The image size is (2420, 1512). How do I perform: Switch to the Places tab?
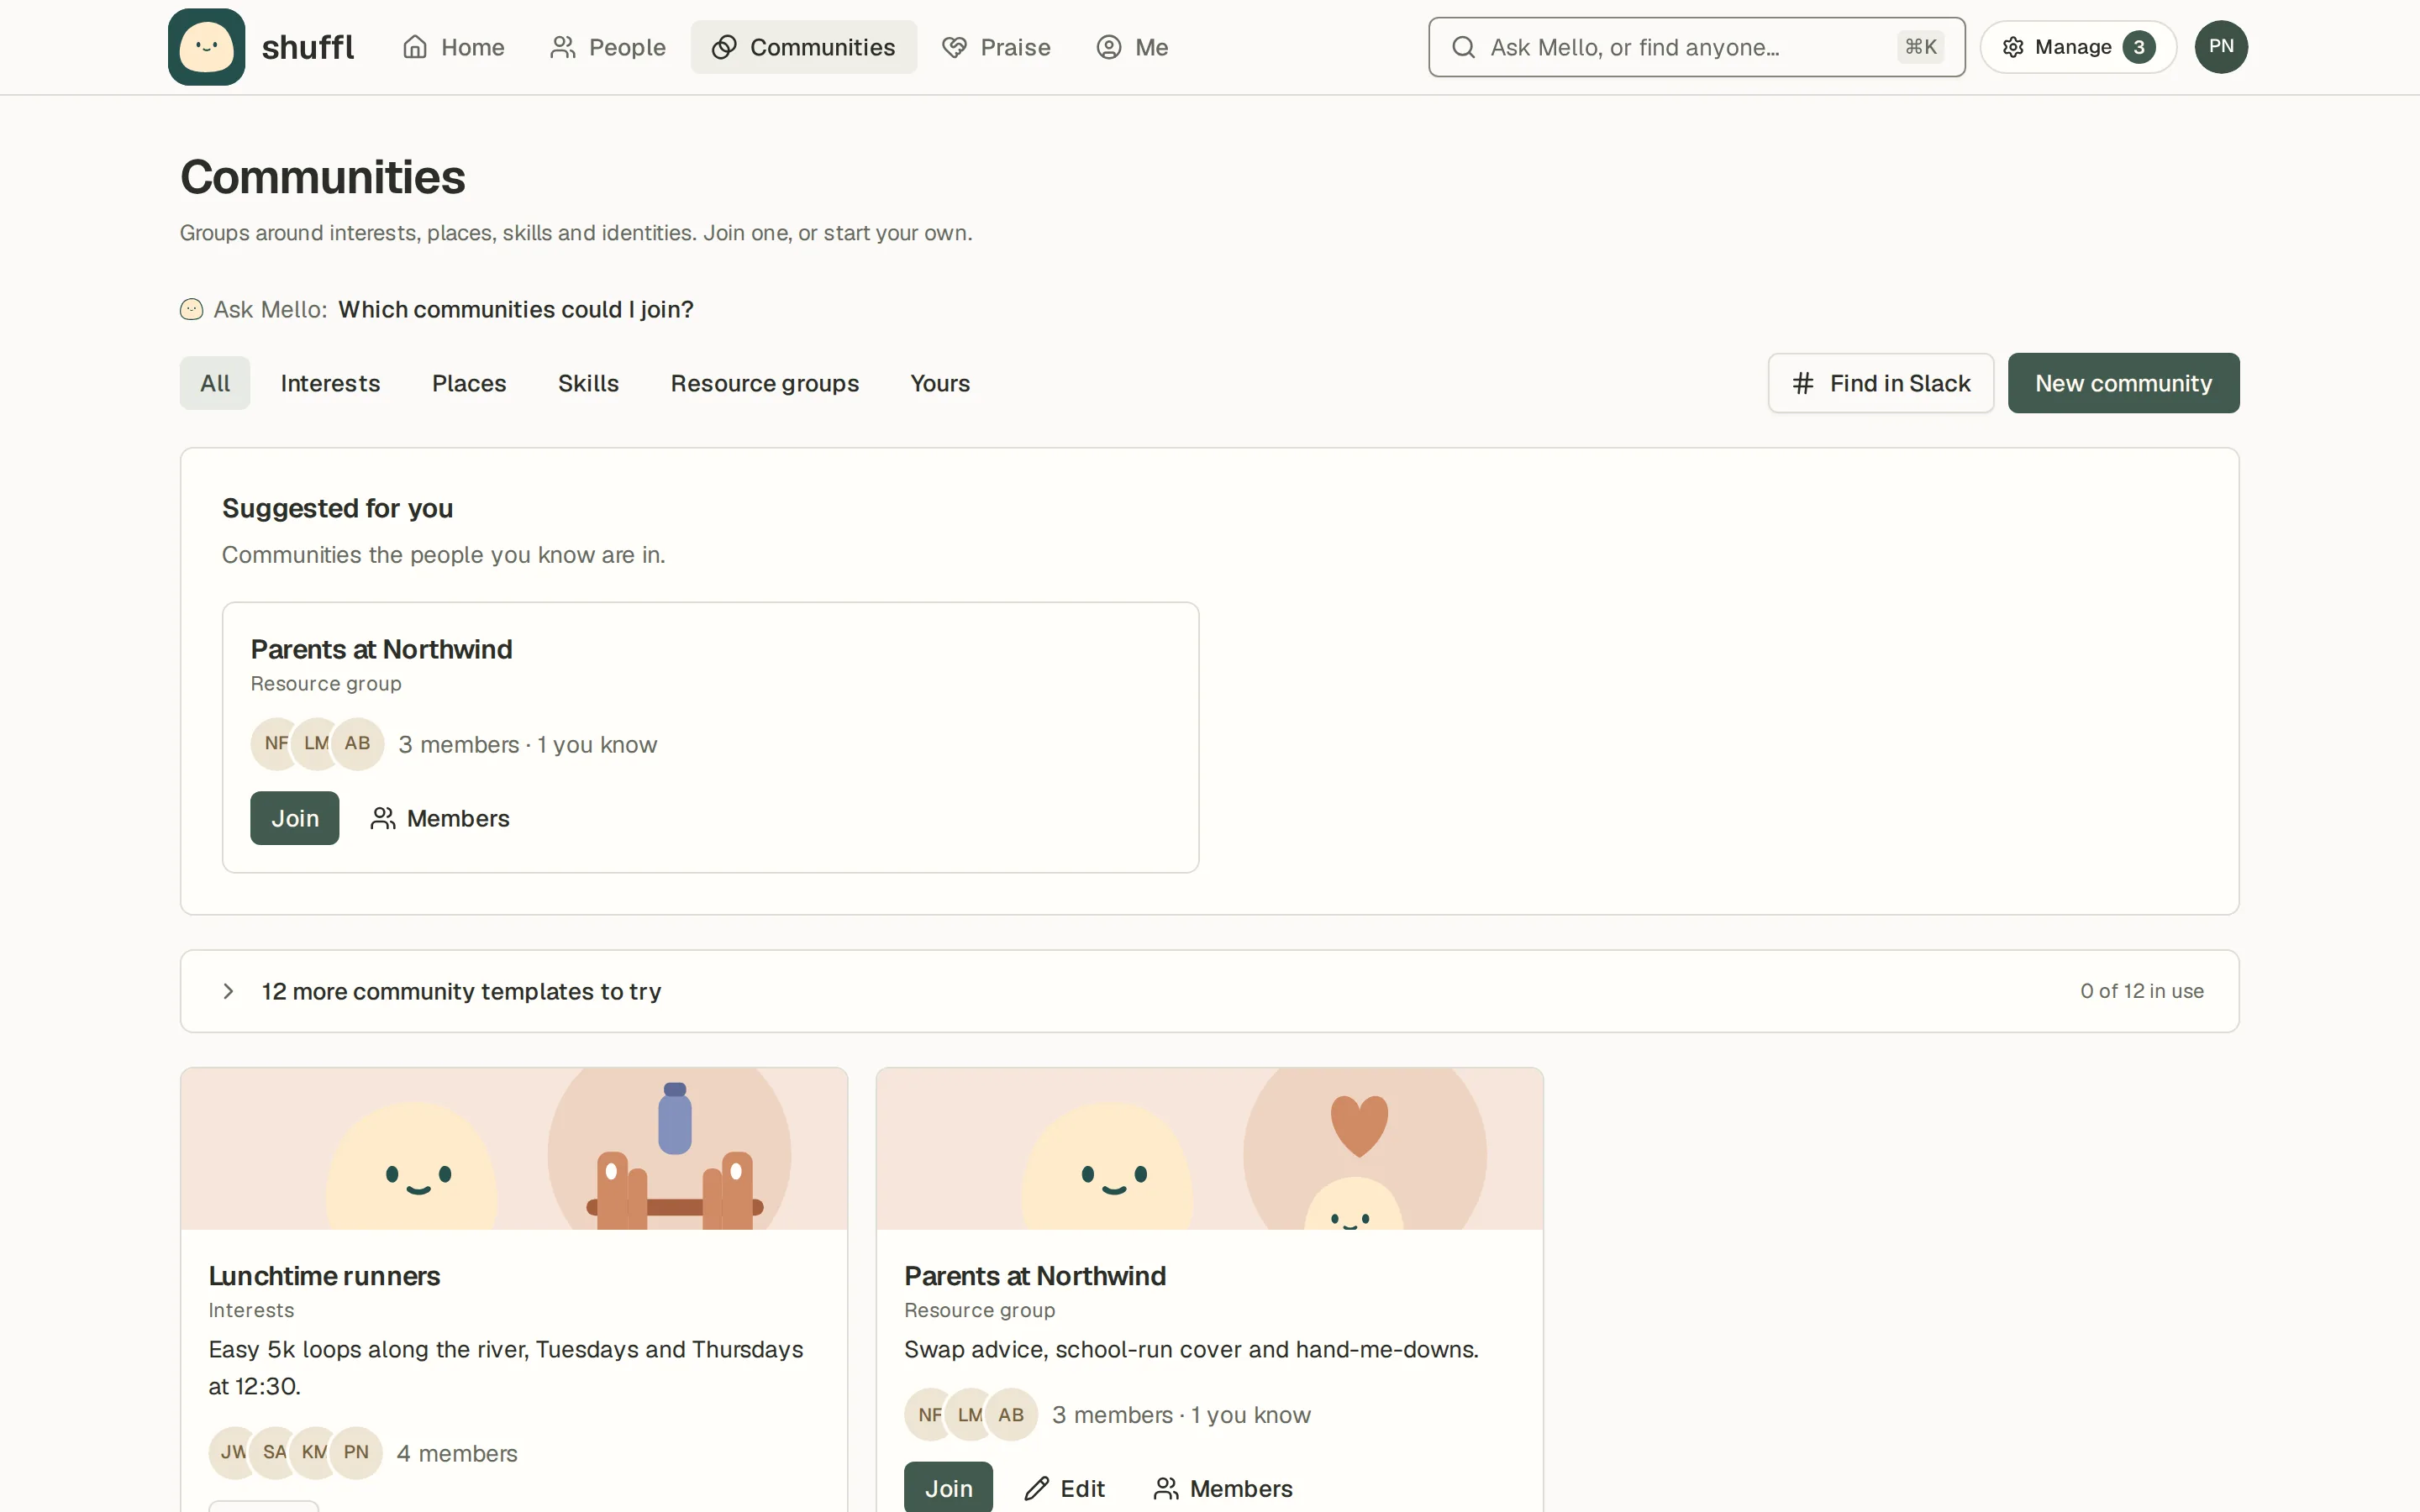pyautogui.click(x=469, y=383)
